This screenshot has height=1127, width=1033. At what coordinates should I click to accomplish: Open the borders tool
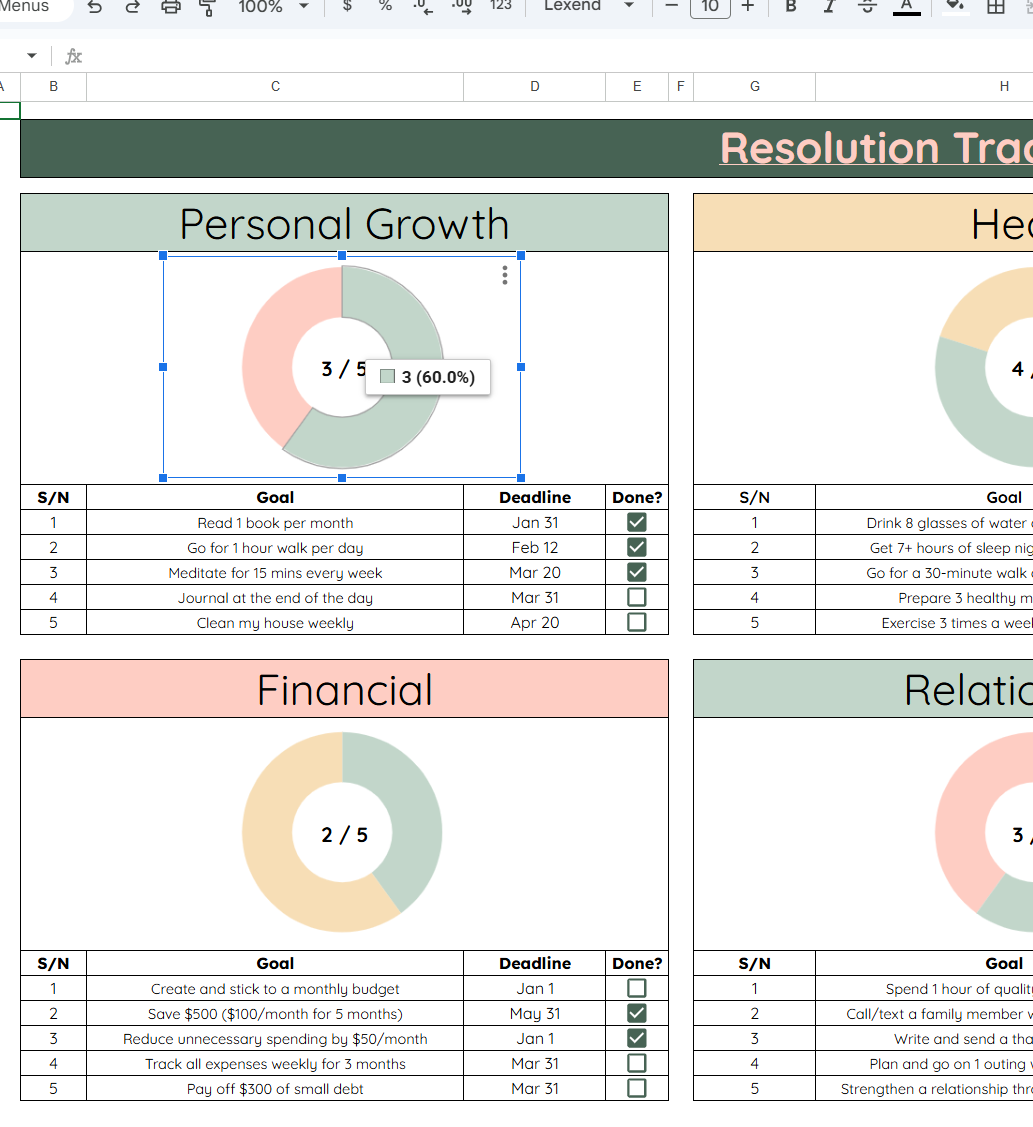(996, 6)
